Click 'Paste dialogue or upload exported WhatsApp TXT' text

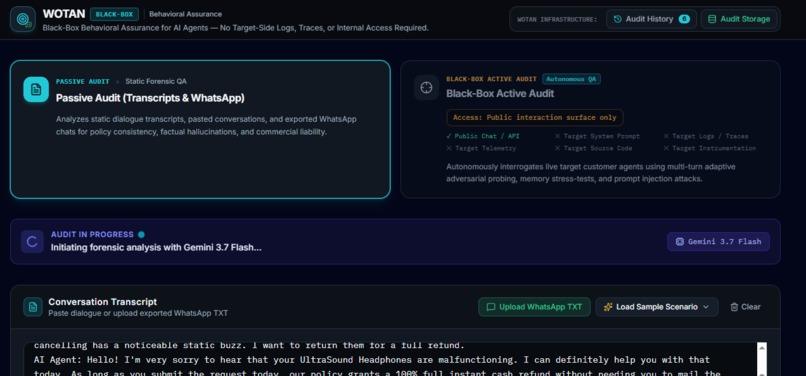(x=138, y=313)
